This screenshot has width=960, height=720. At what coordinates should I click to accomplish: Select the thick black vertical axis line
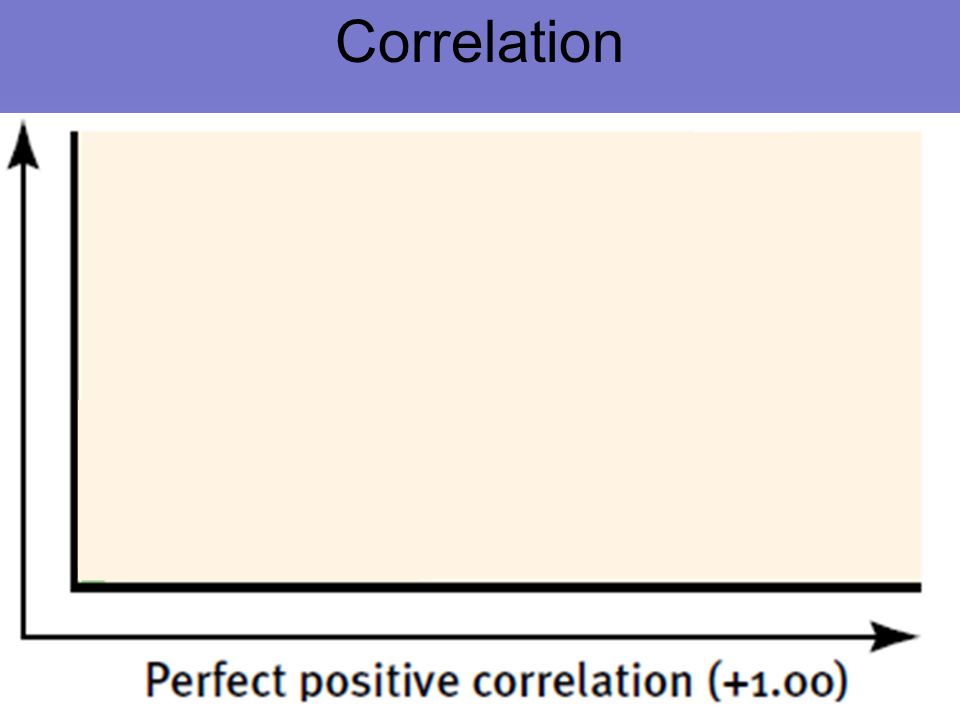(x=75, y=361)
